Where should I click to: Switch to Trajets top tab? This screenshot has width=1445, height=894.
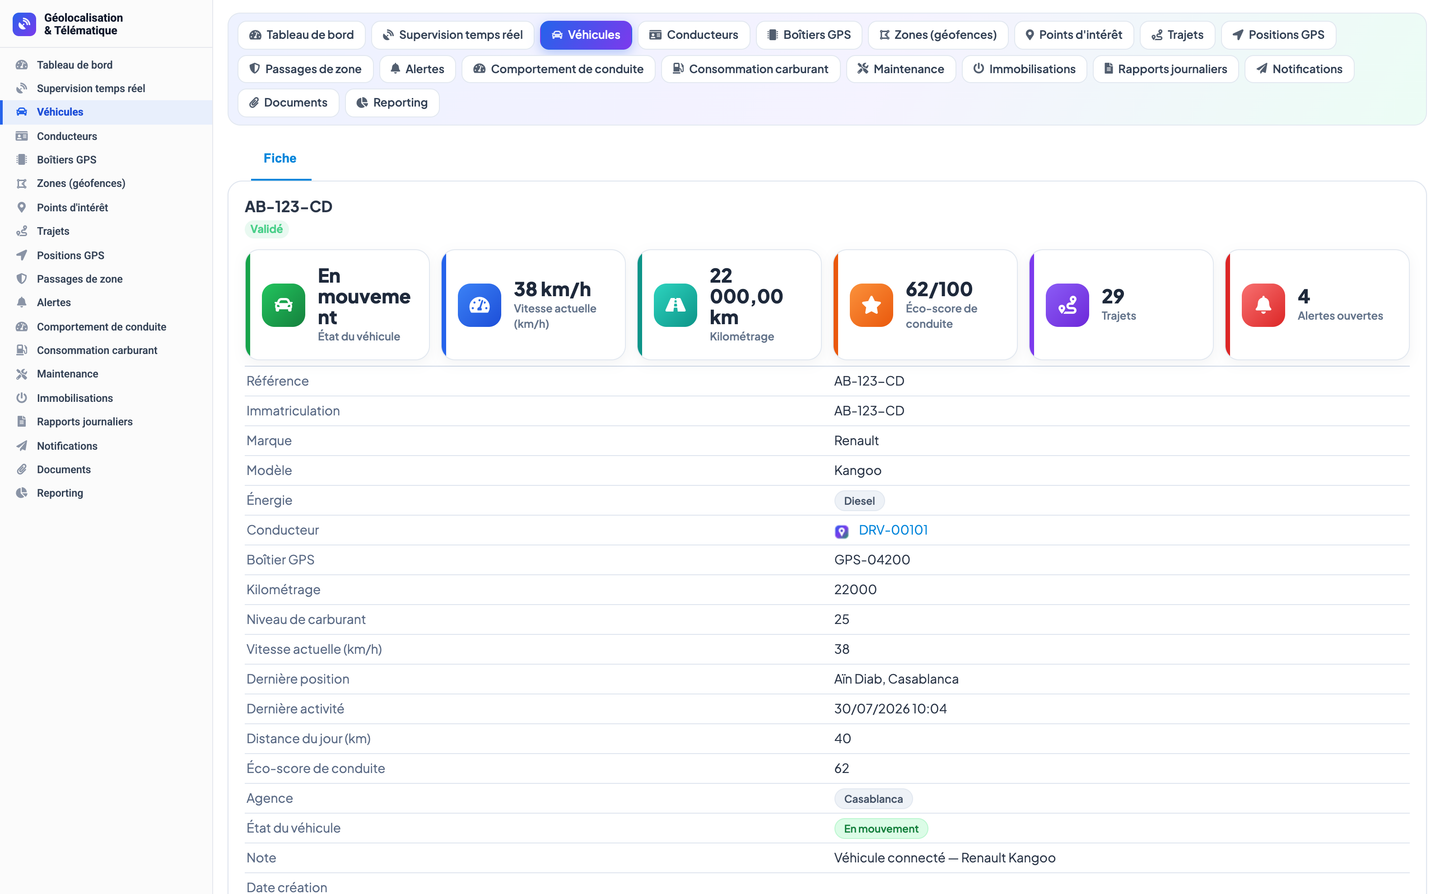click(1178, 35)
